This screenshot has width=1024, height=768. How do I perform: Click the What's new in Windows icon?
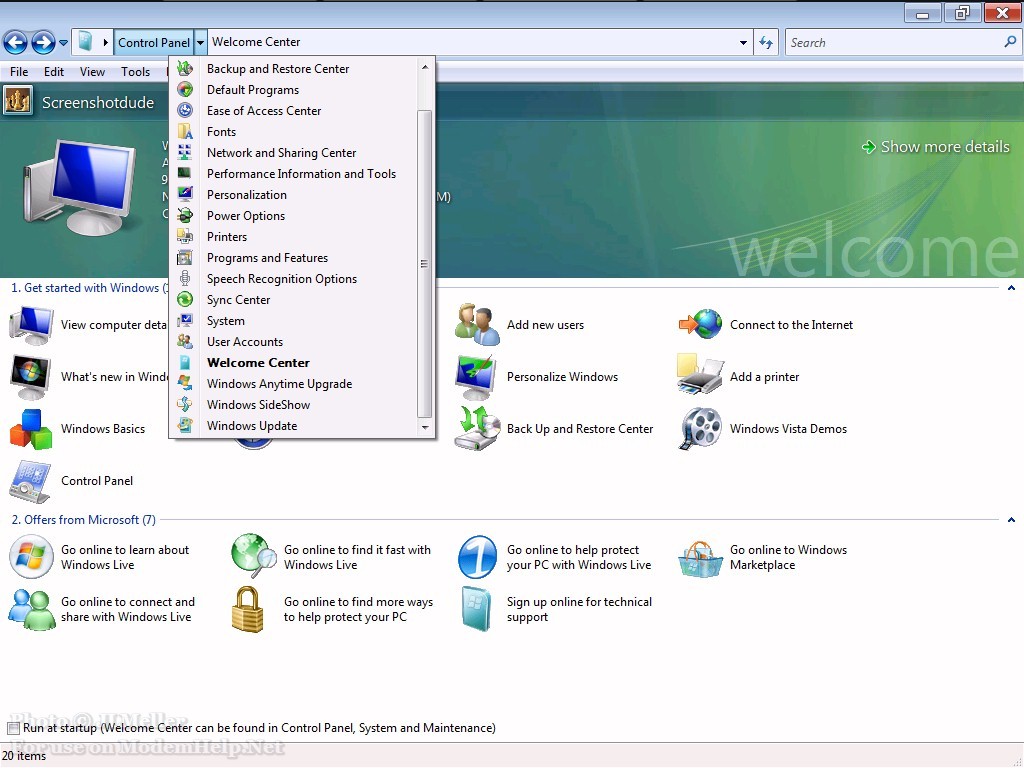click(31, 377)
